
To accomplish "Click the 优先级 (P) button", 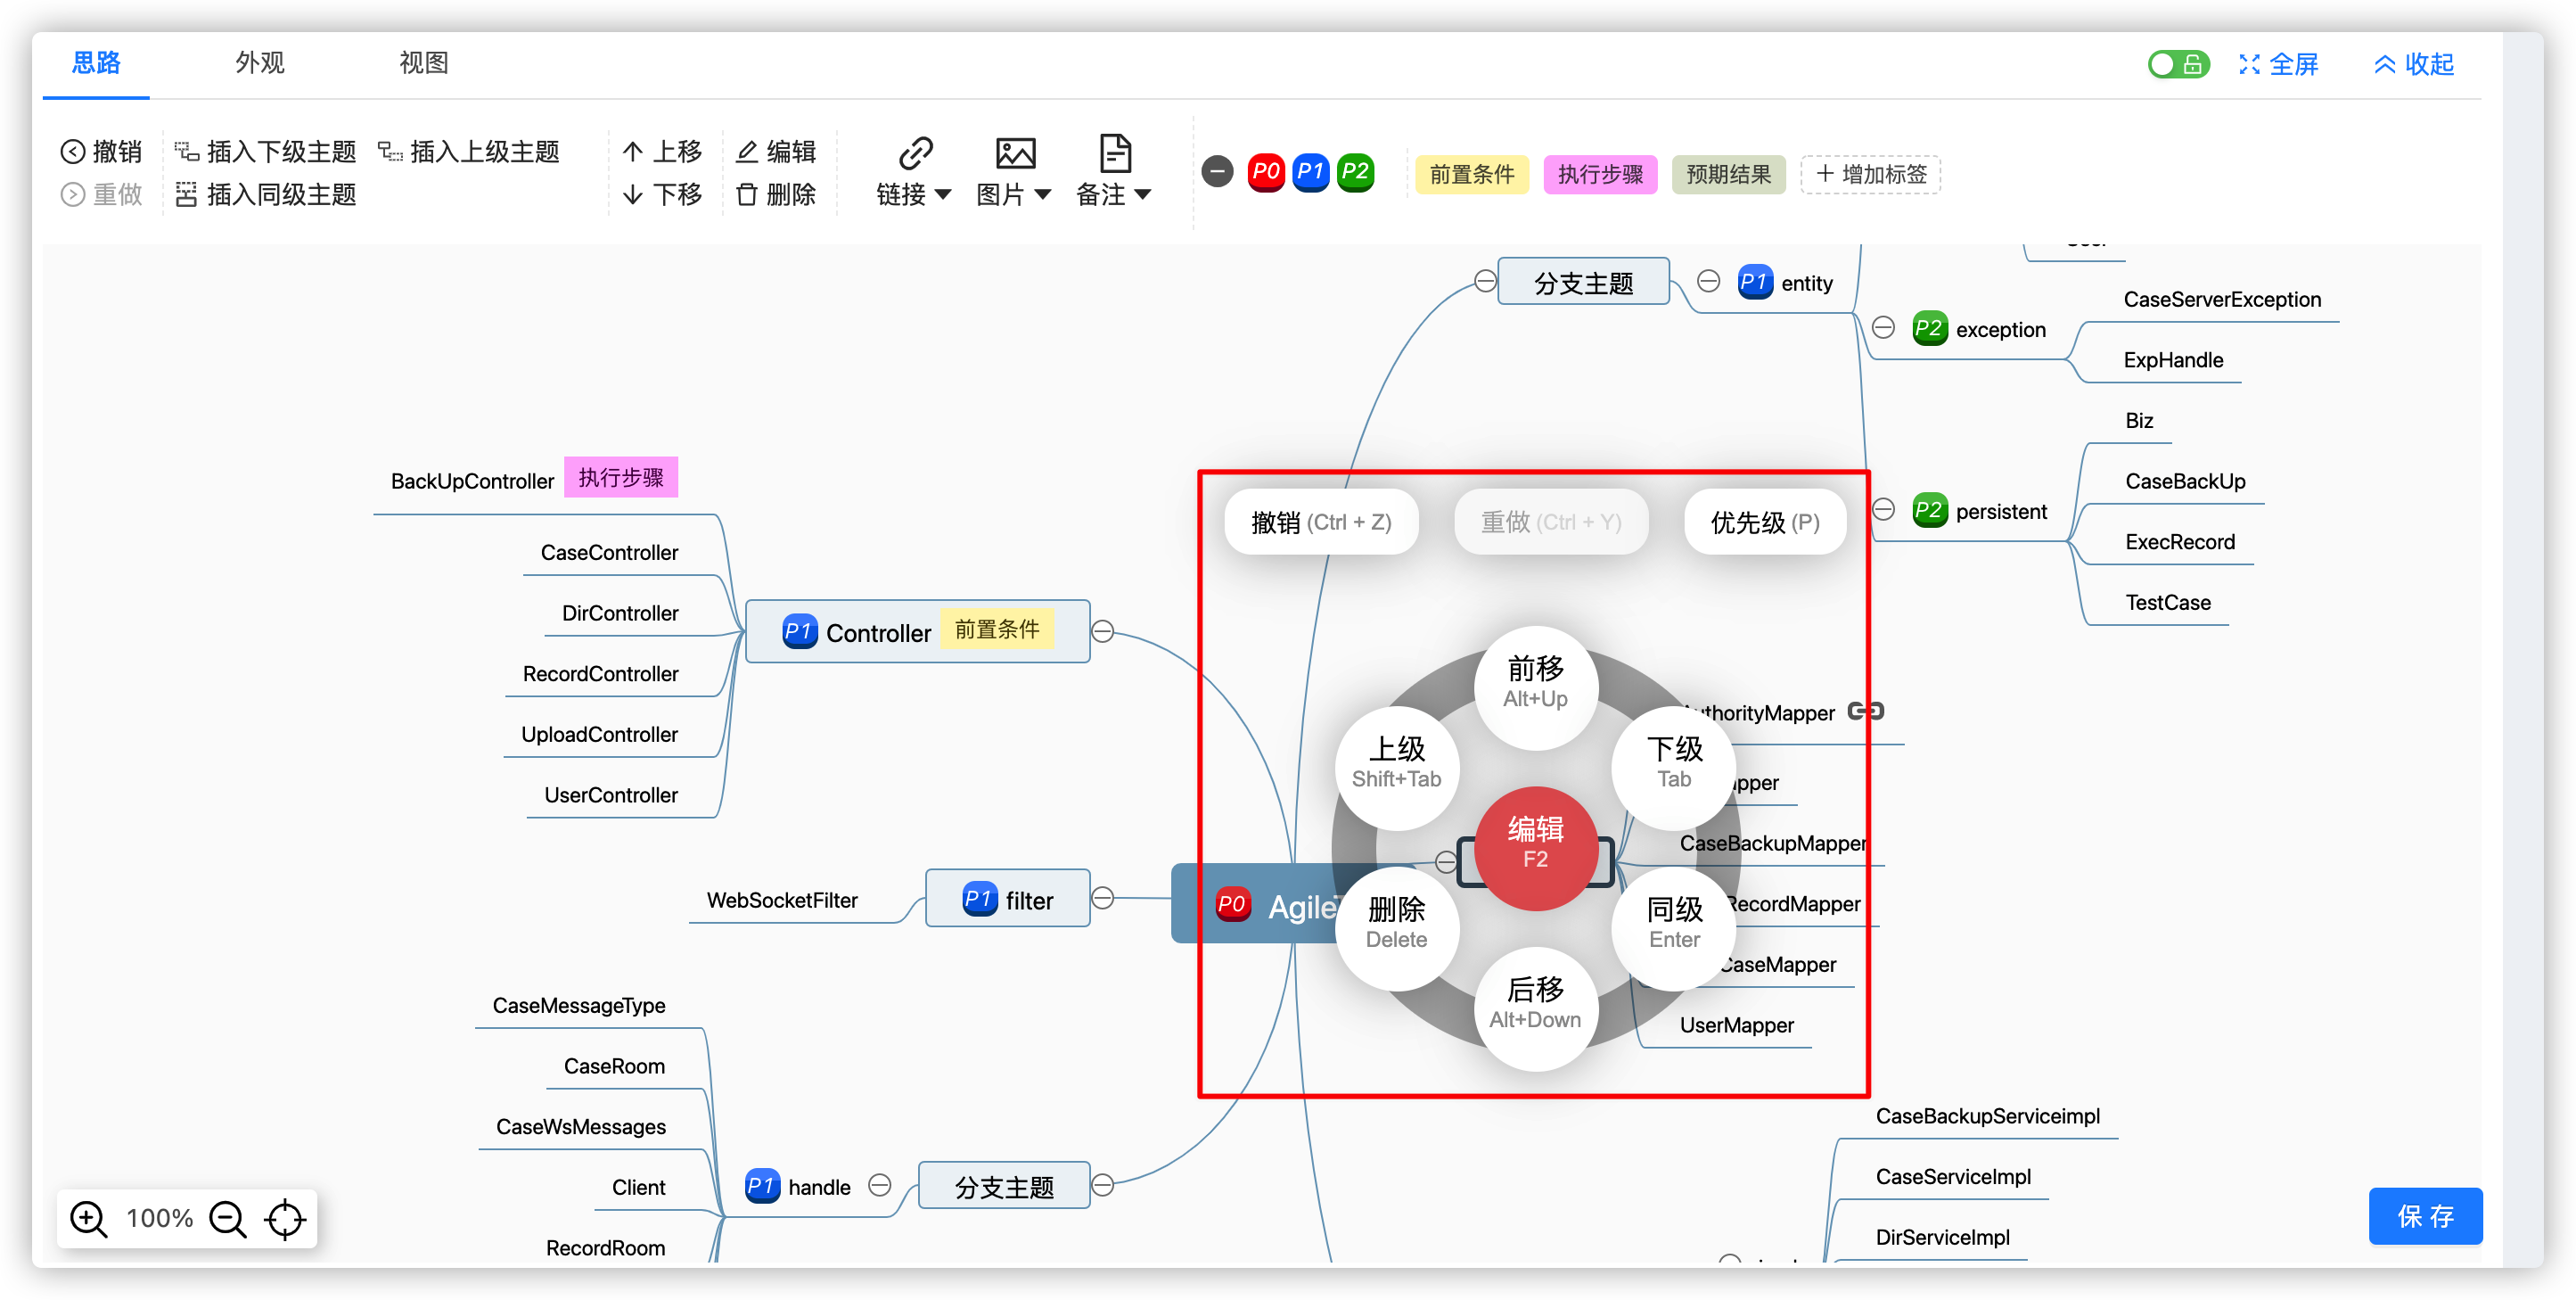I will click(x=1765, y=522).
